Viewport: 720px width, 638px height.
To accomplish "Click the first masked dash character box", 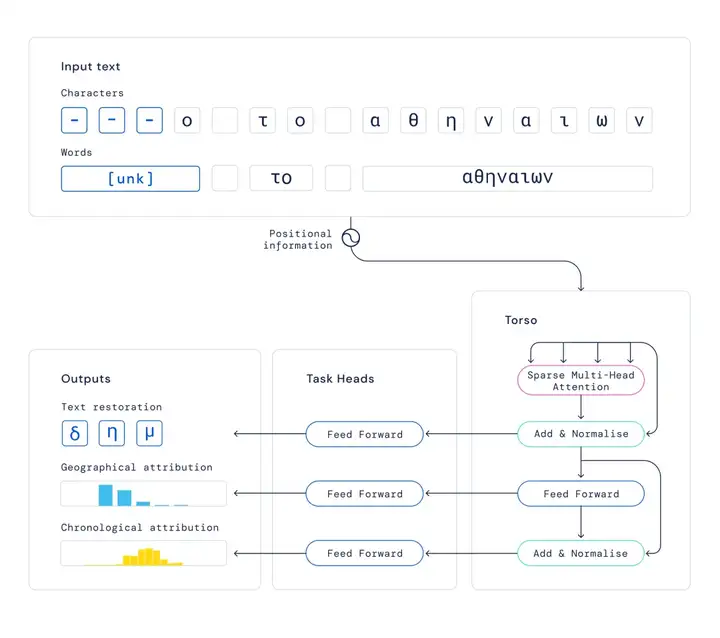I will (x=74, y=120).
